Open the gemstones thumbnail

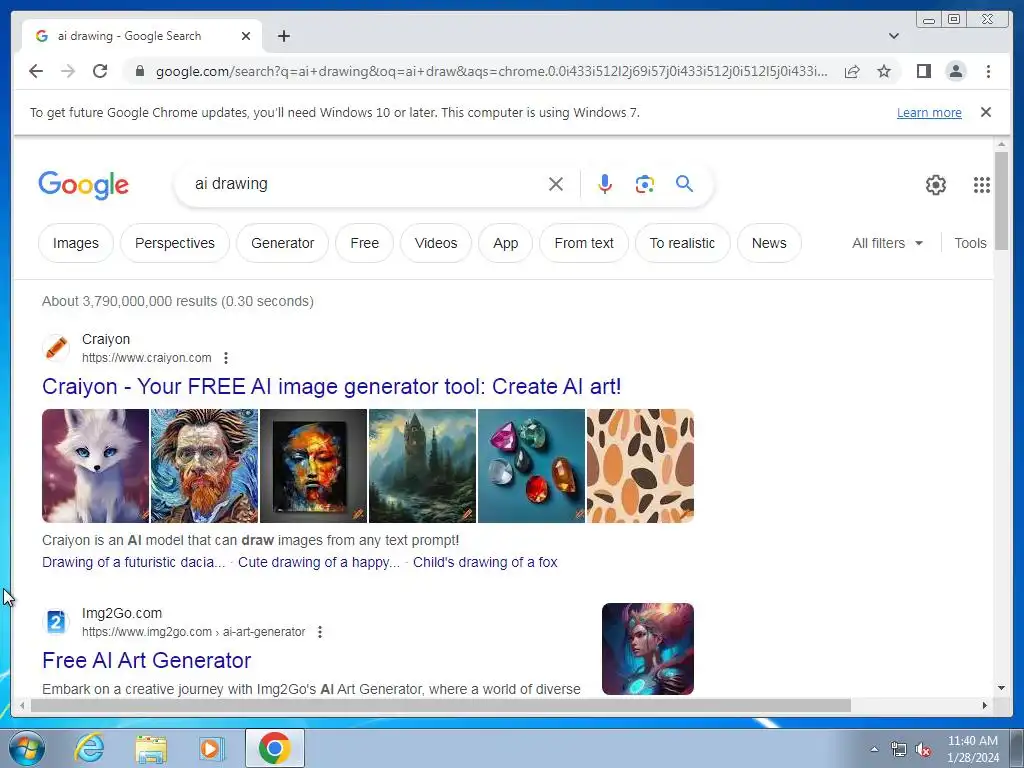pyautogui.click(x=532, y=466)
